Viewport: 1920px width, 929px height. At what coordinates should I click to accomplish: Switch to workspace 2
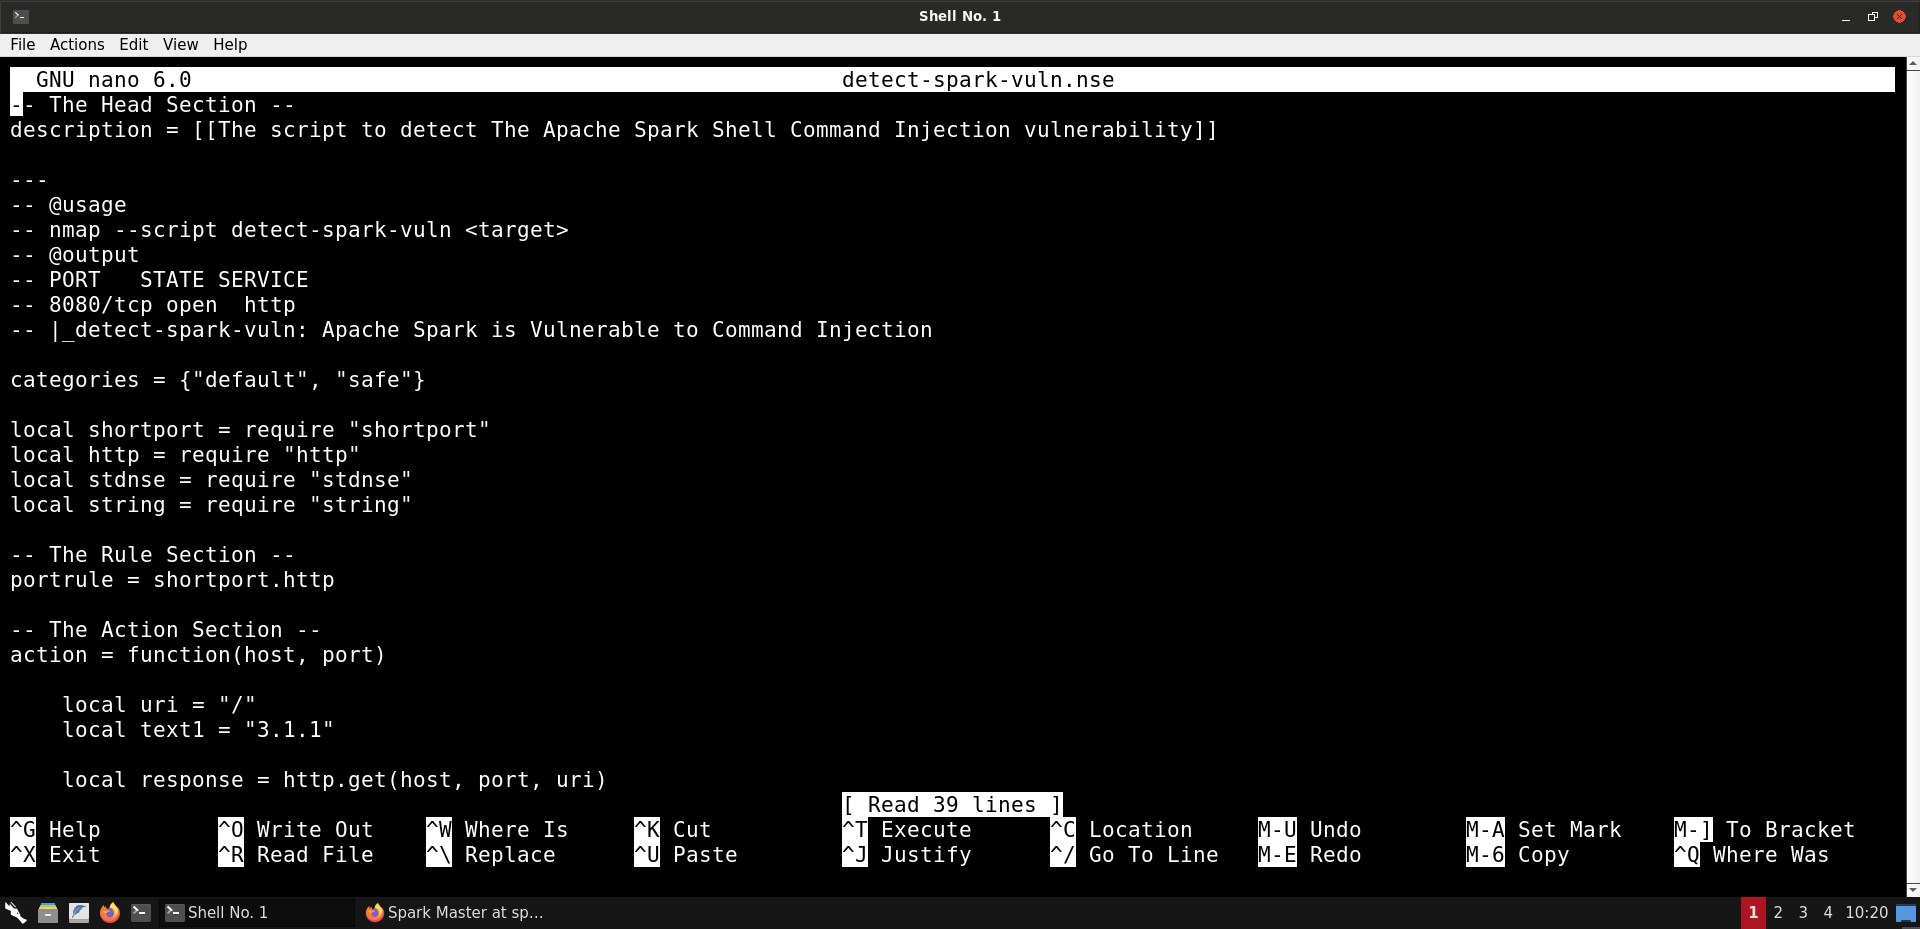point(1778,912)
